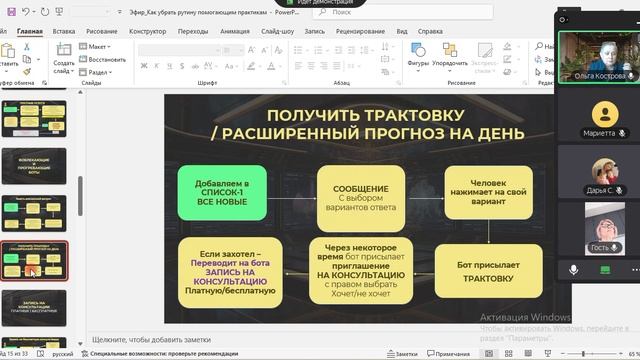Reset slide layout with Восстановить

[102, 59]
